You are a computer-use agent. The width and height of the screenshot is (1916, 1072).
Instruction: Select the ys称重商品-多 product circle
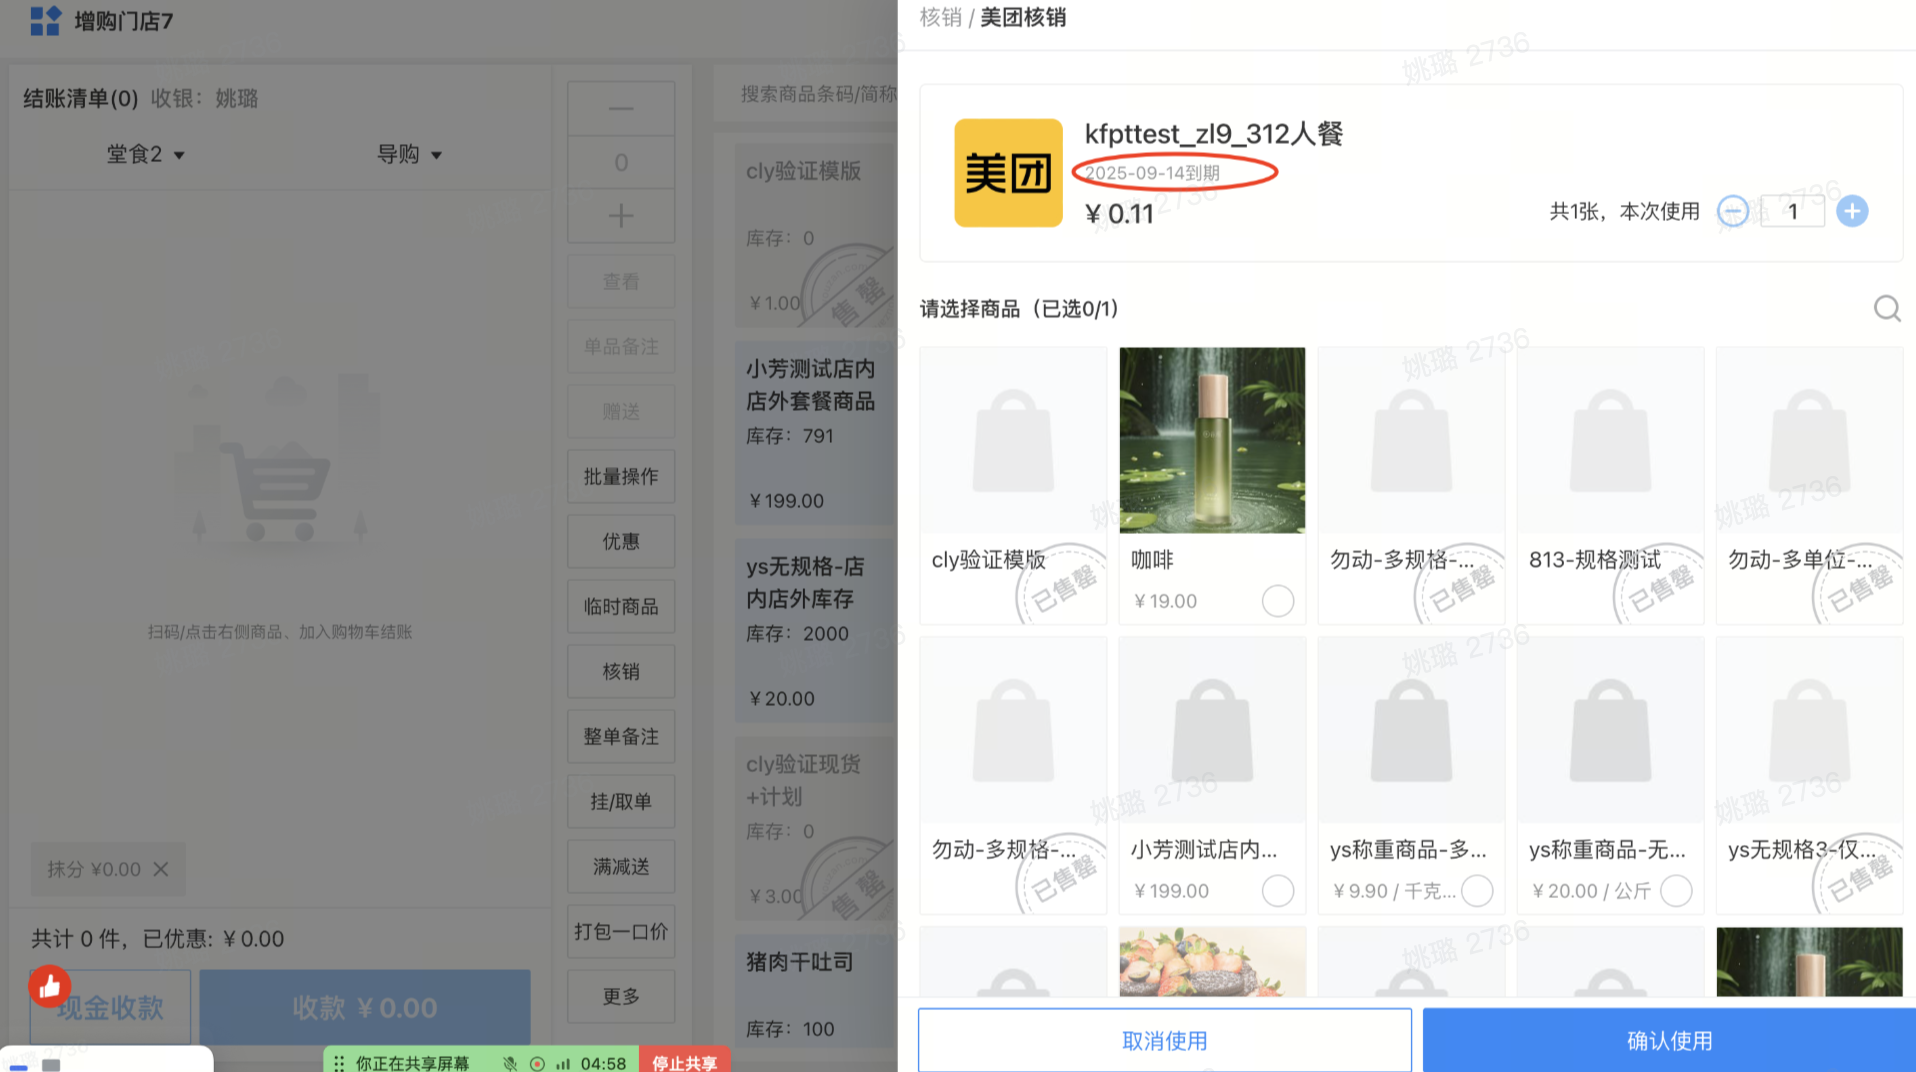pyautogui.click(x=1477, y=890)
